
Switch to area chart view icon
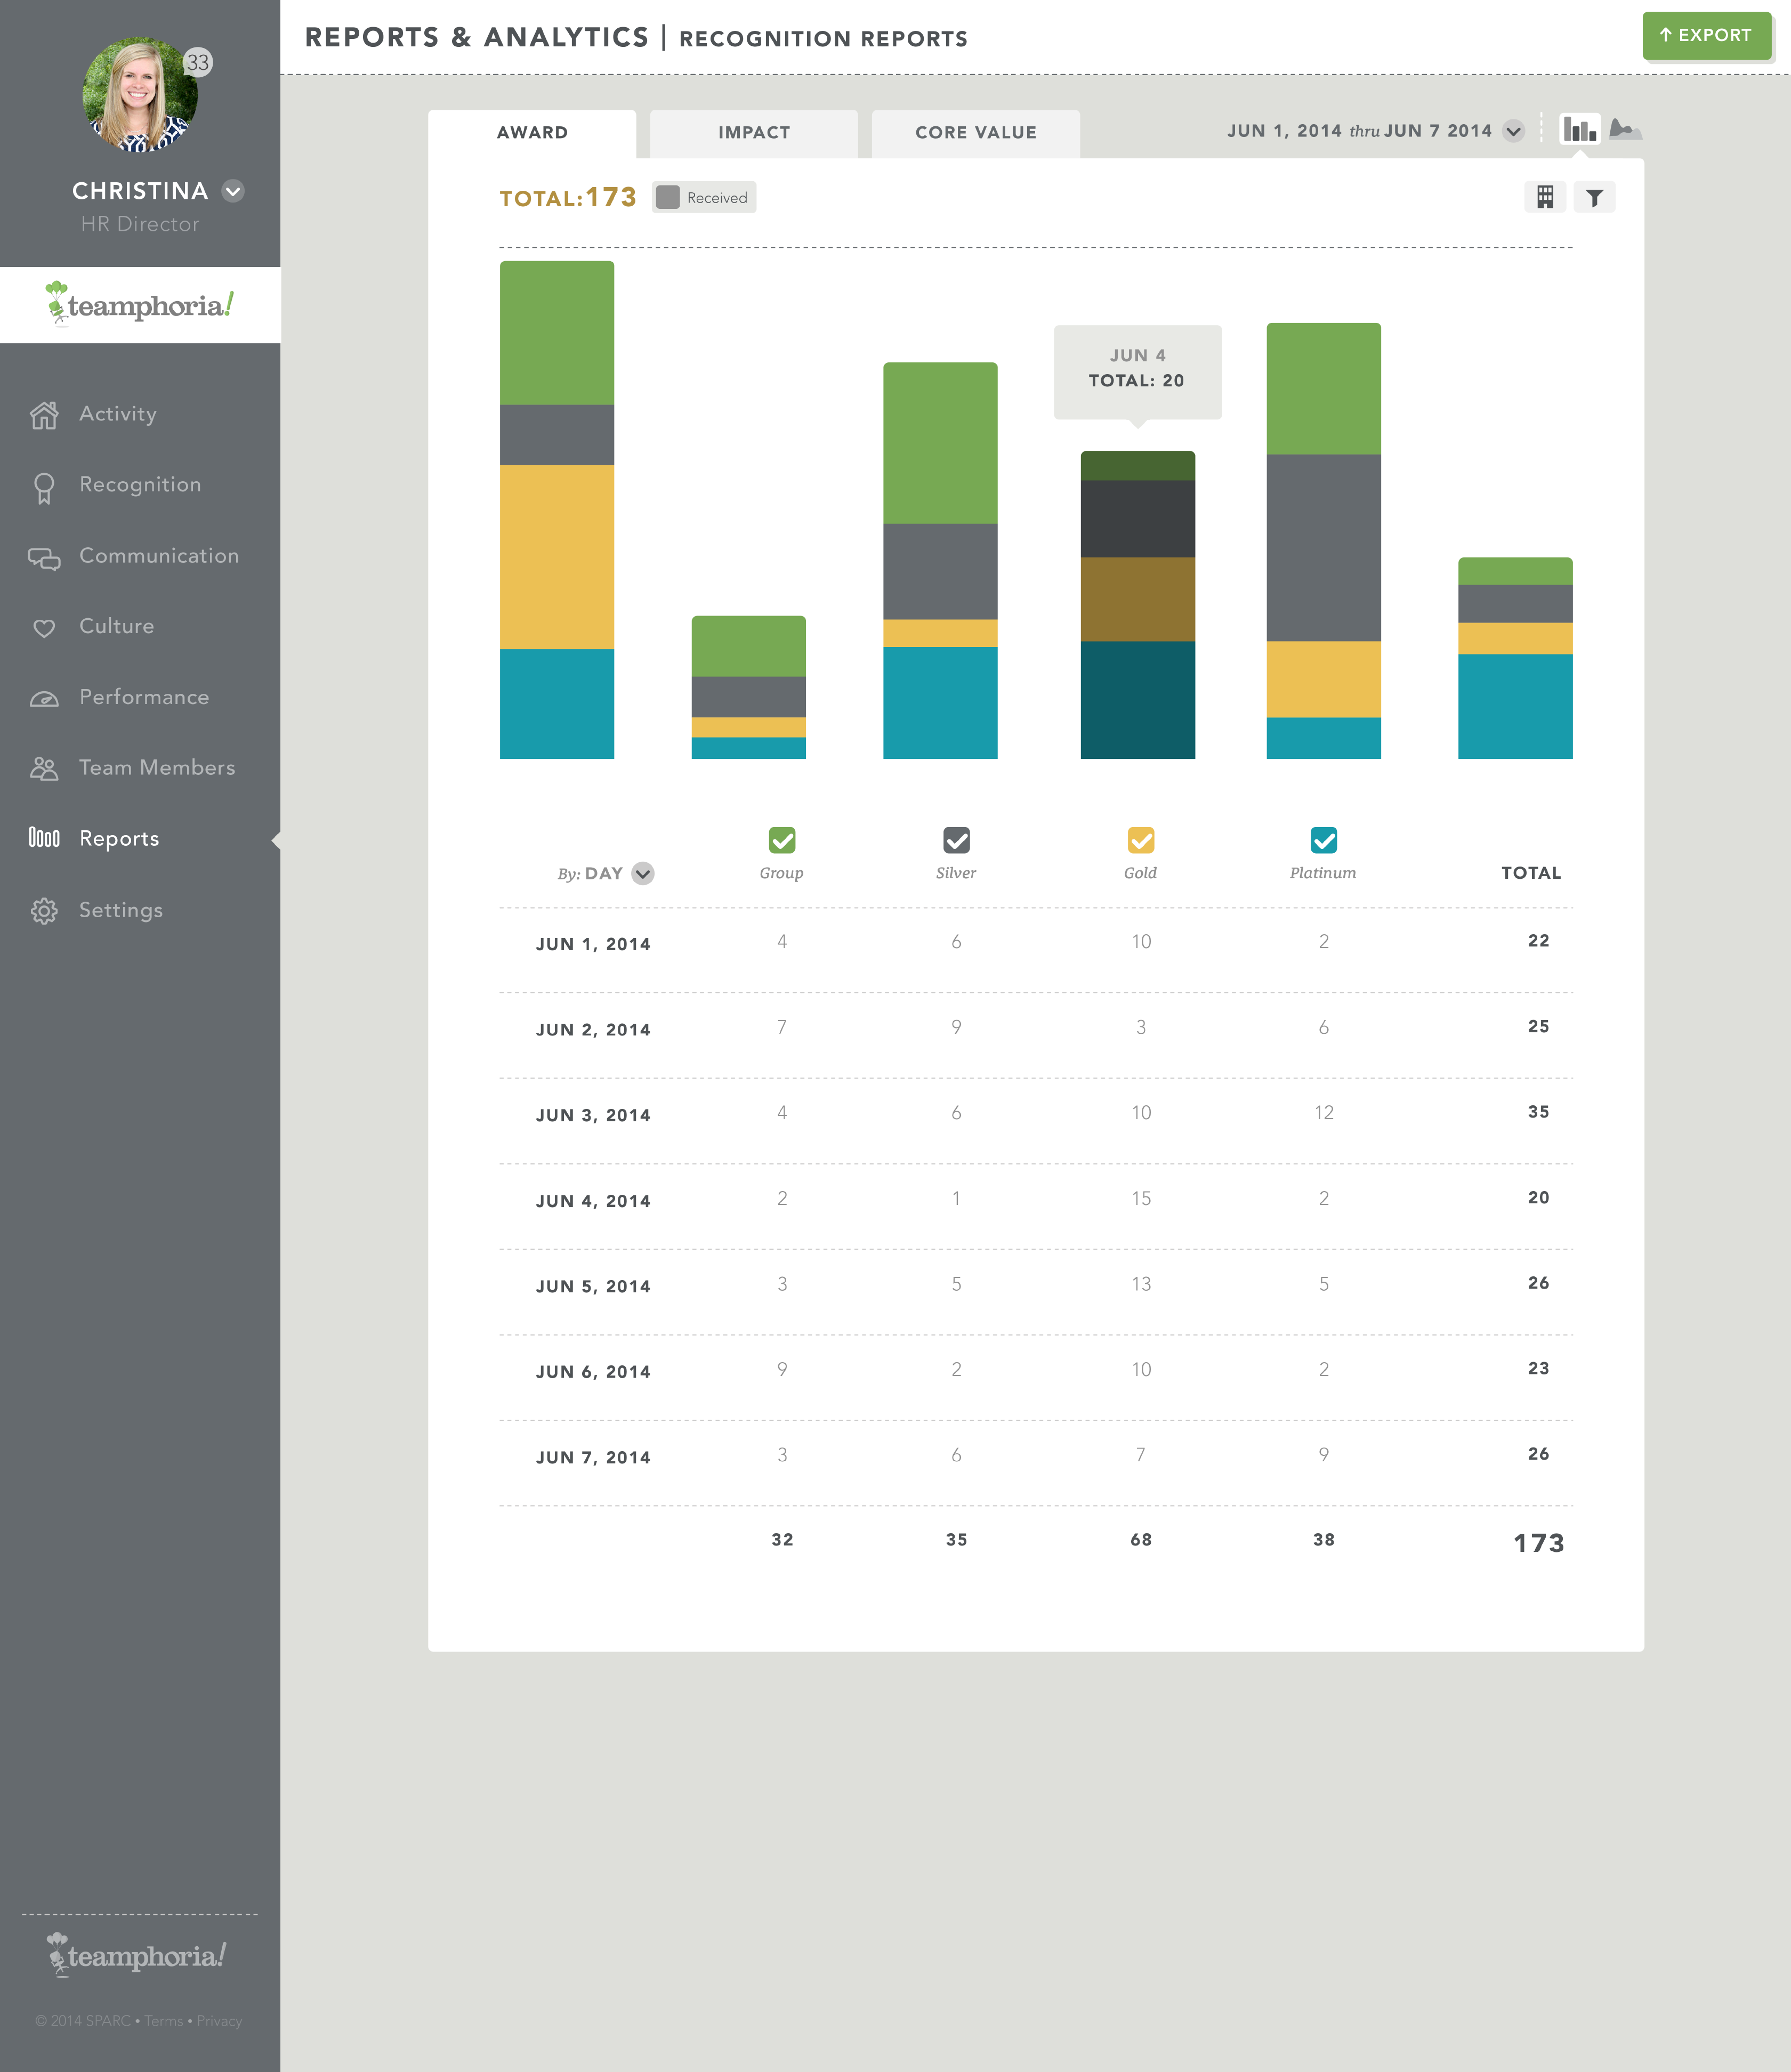(x=1625, y=130)
